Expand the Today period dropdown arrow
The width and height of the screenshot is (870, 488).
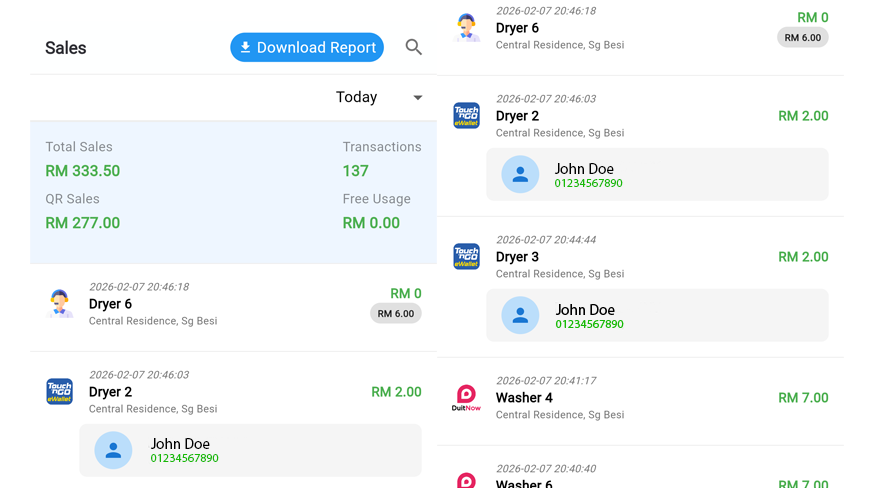coord(418,98)
